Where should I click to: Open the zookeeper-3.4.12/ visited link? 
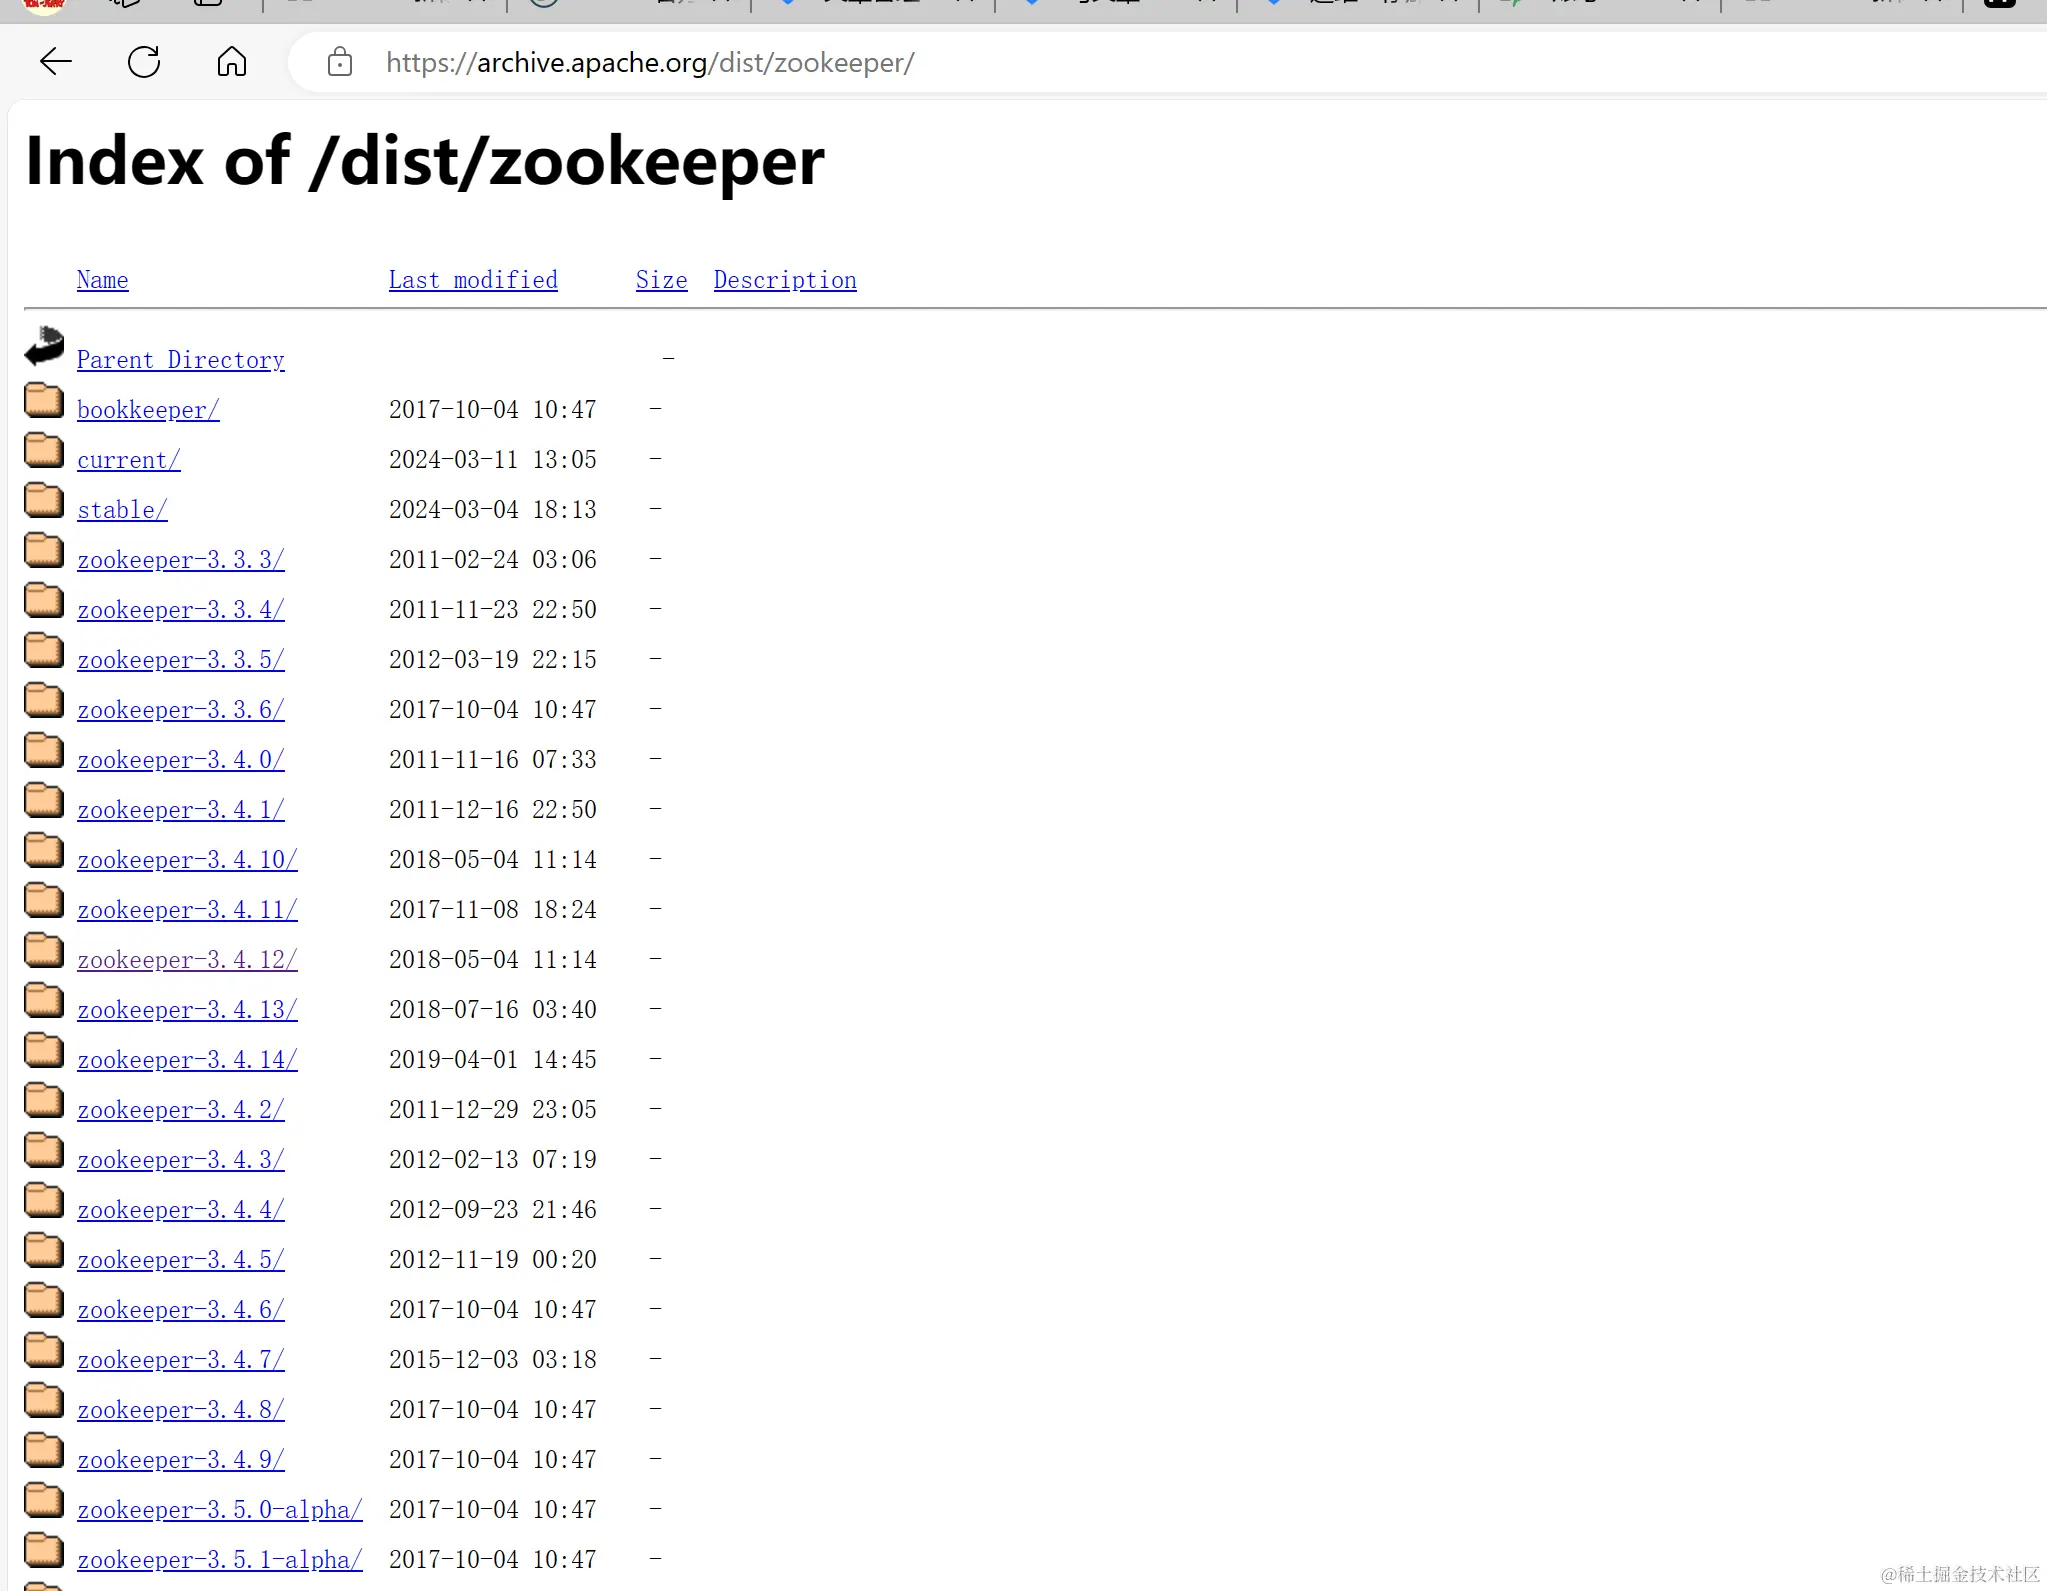pos(187,960)
